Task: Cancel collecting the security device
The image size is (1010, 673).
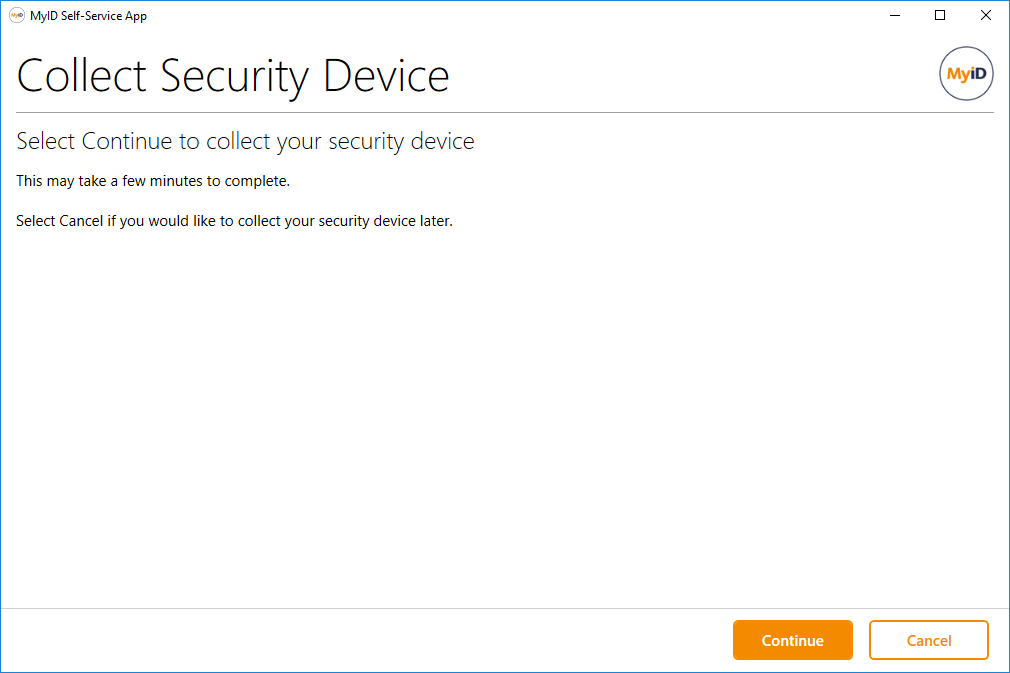Action: point(928,641)
